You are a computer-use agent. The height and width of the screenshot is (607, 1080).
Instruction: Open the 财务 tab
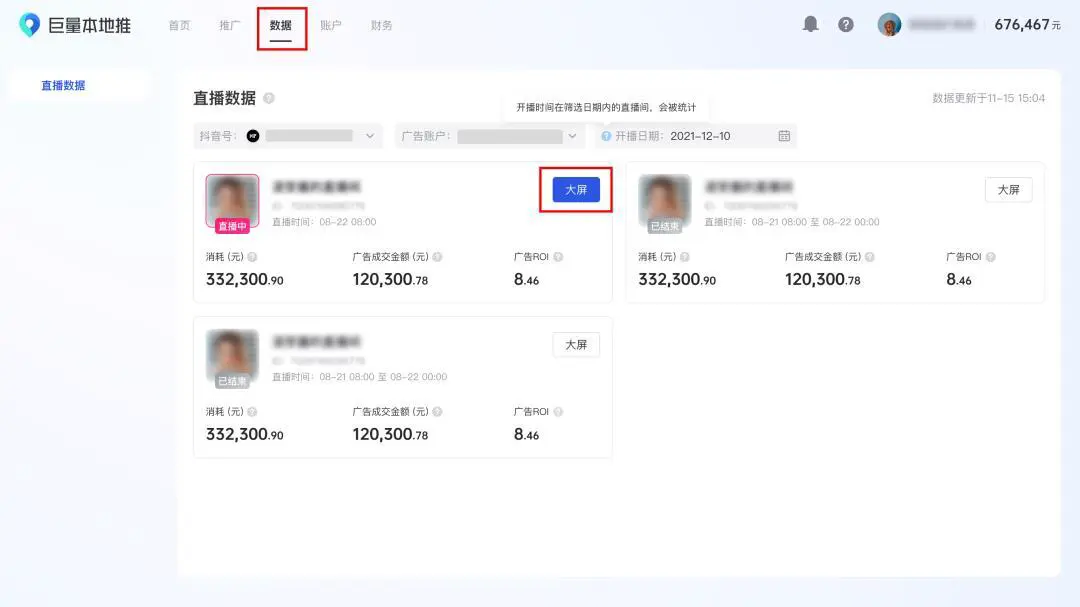(x=381, y=25)
